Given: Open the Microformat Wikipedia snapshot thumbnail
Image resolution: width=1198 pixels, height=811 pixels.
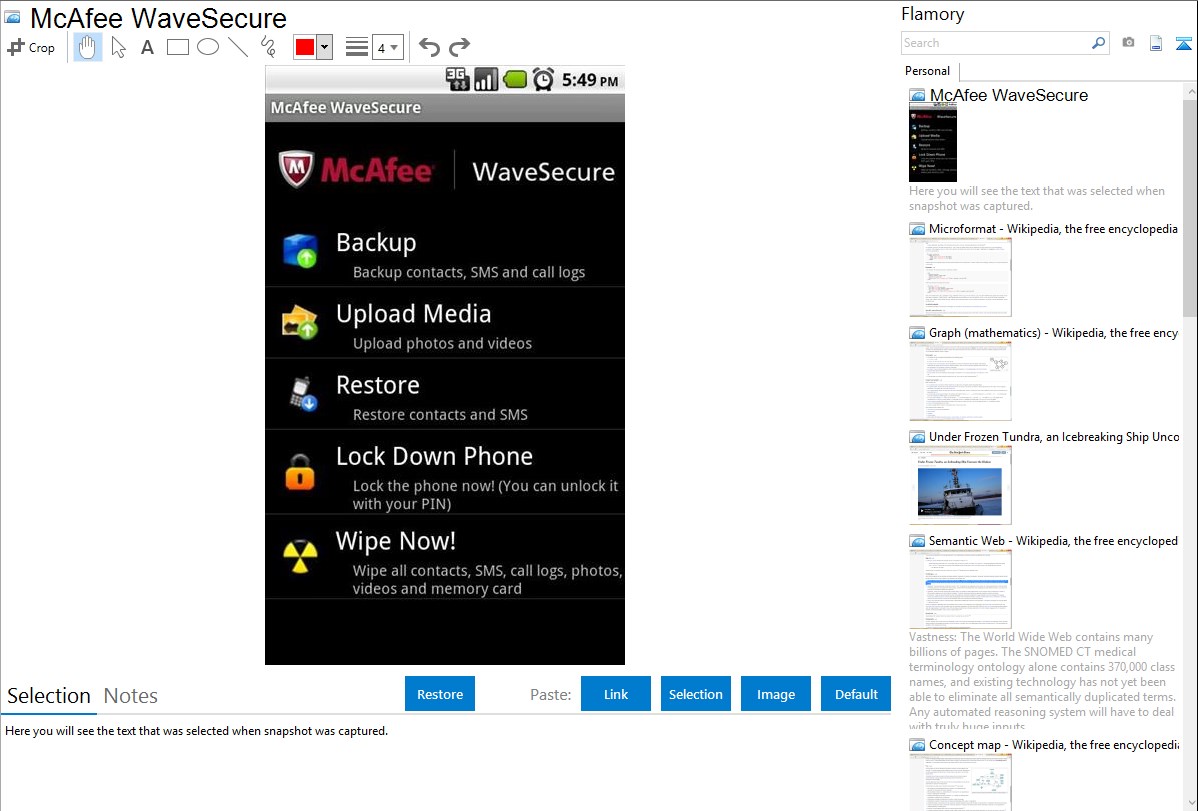Looking at the screenshot, I should (960, 277).
